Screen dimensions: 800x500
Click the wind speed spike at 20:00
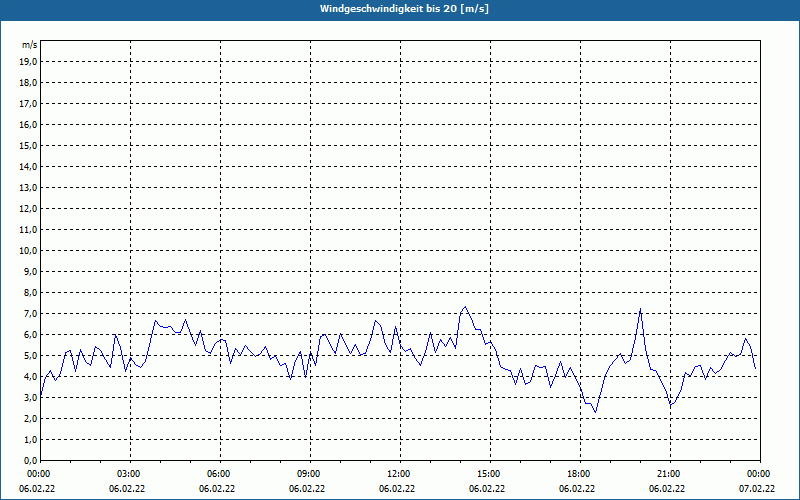coord(640,309)
